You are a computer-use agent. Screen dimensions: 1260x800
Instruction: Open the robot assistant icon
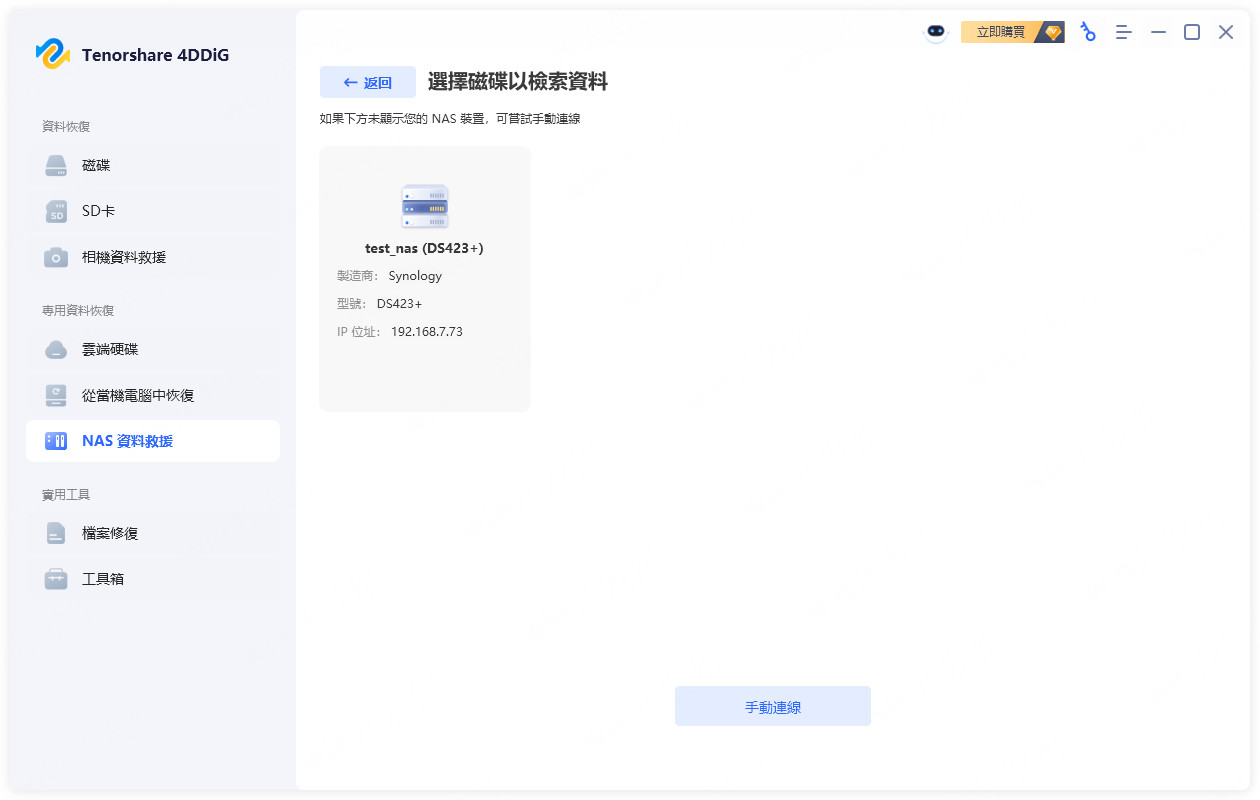pyautogui.click(x=935, y=32)
